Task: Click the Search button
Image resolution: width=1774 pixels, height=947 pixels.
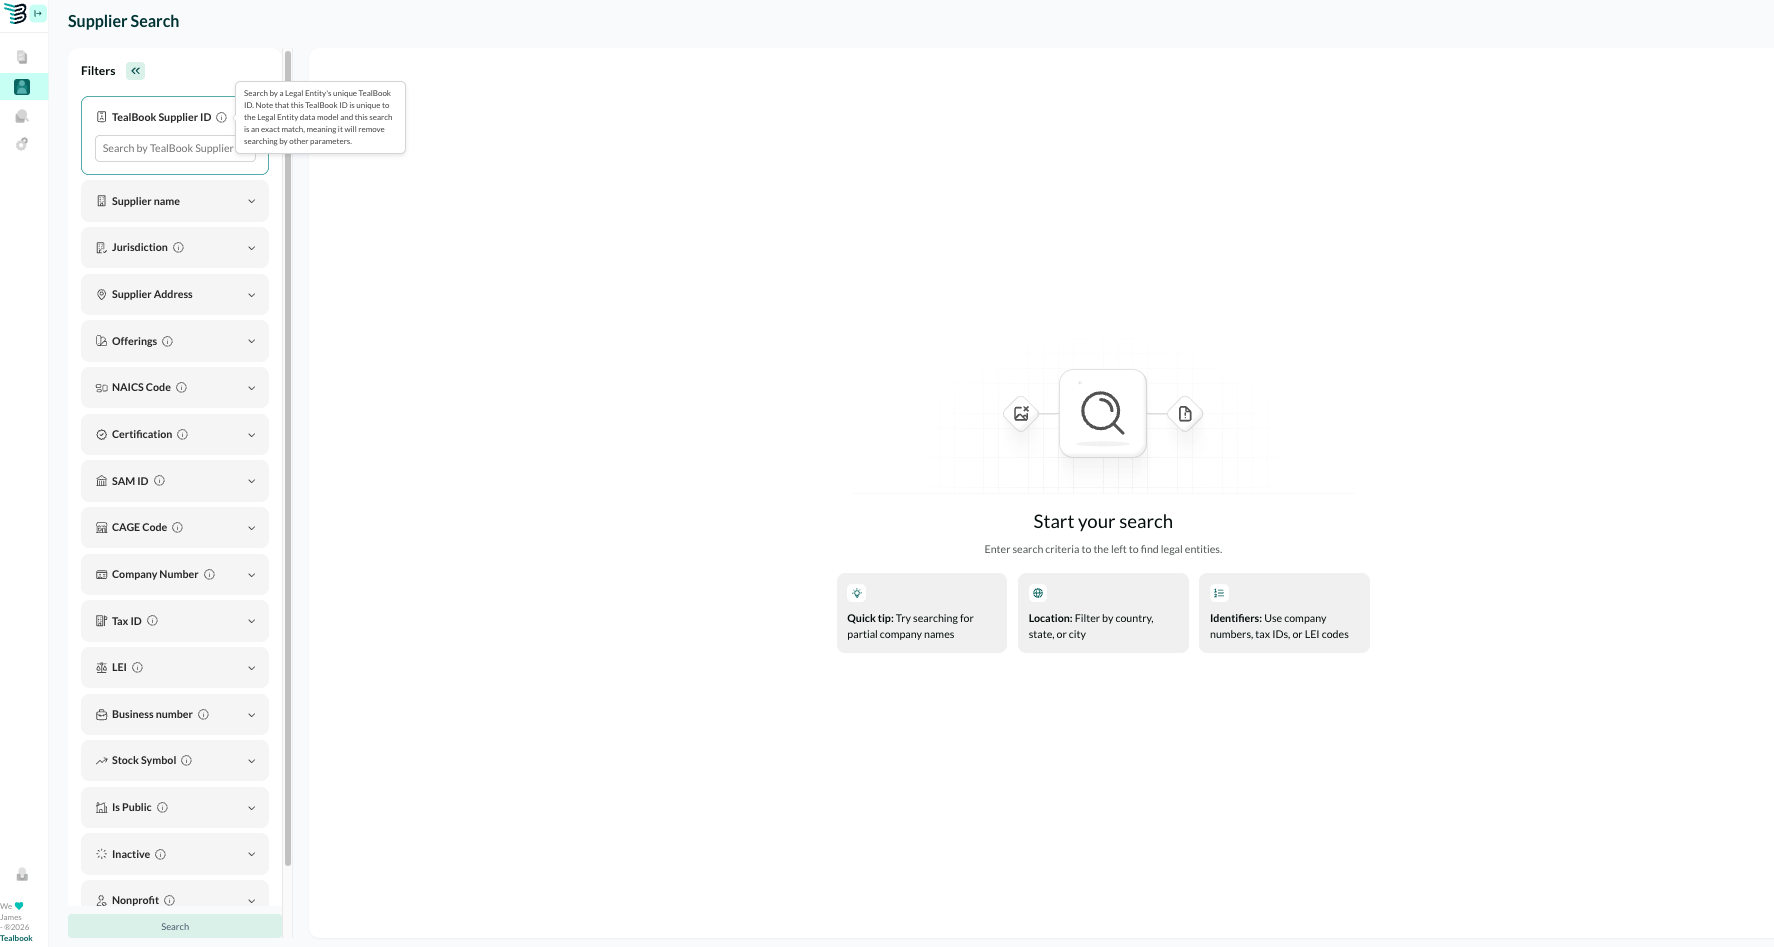Action: [174, 926]
